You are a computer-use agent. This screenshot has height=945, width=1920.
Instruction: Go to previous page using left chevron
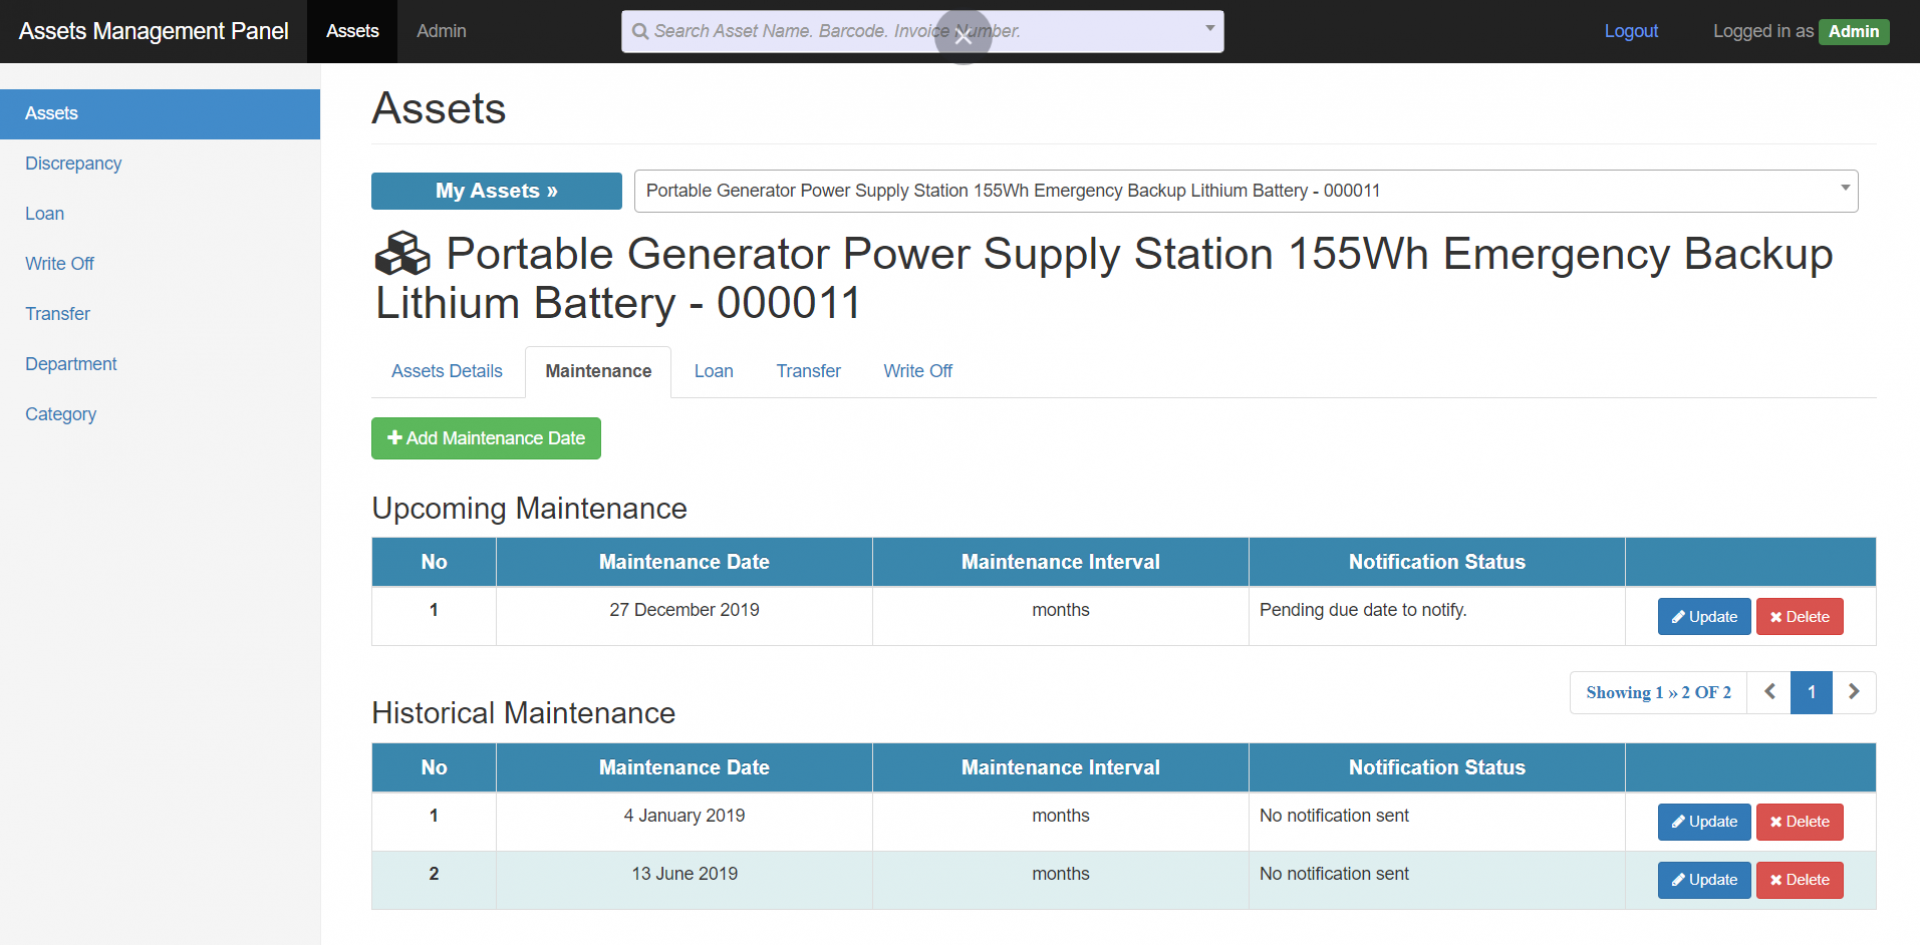1769,692
